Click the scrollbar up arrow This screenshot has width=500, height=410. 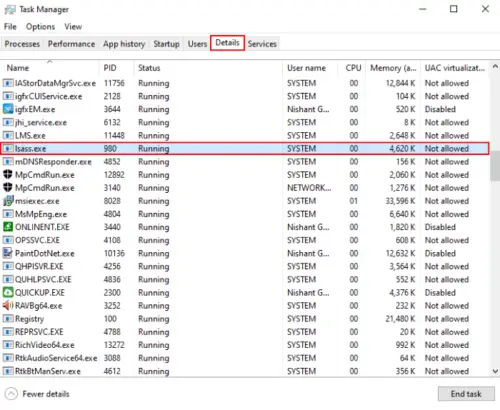(x=495, y=67)
